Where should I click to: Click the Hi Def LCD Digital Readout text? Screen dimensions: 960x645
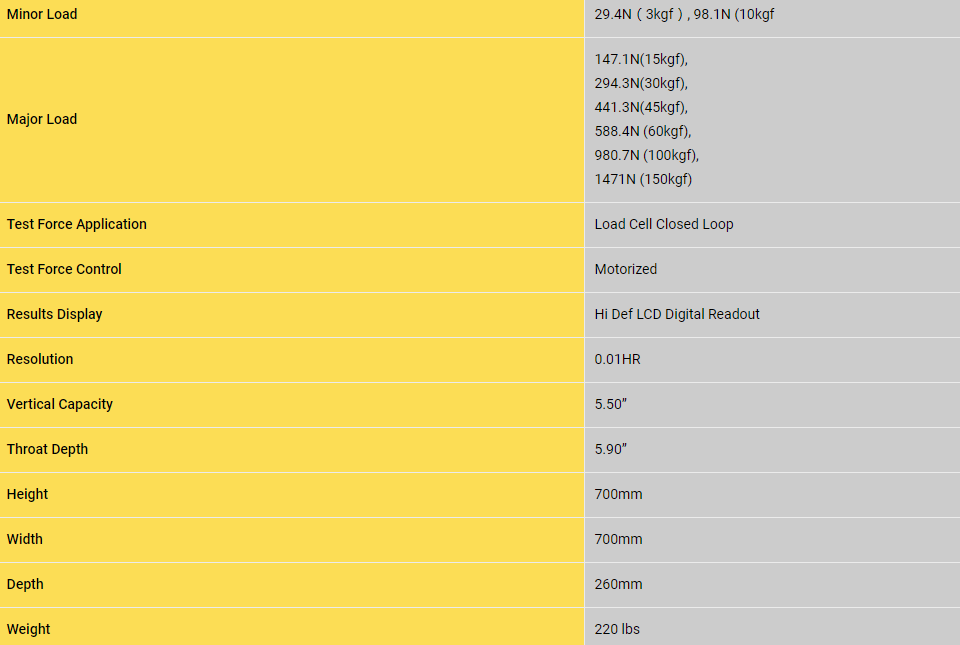pyautogui.click(x=677, y=314)
